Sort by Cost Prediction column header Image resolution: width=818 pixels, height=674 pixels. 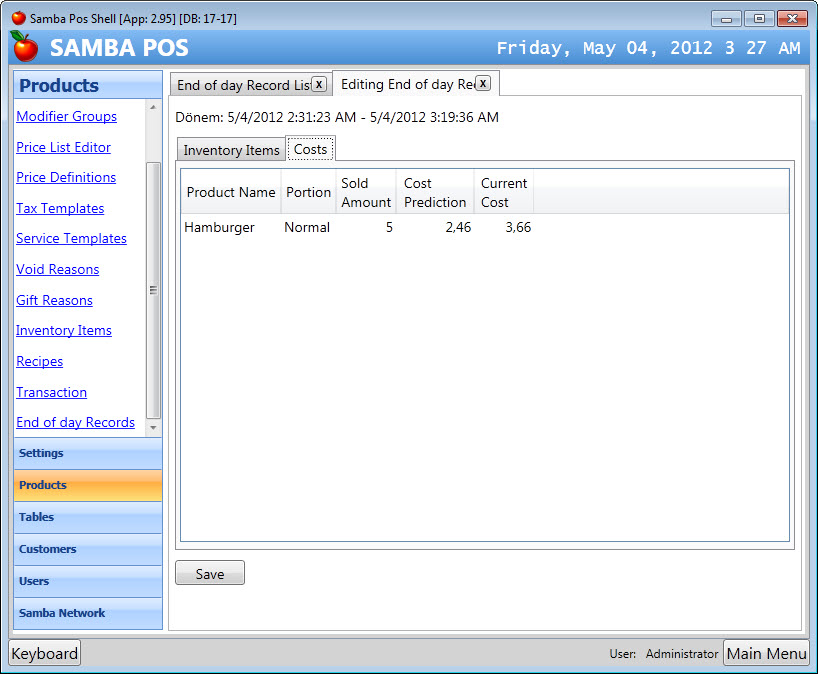[x=435, y=192]
